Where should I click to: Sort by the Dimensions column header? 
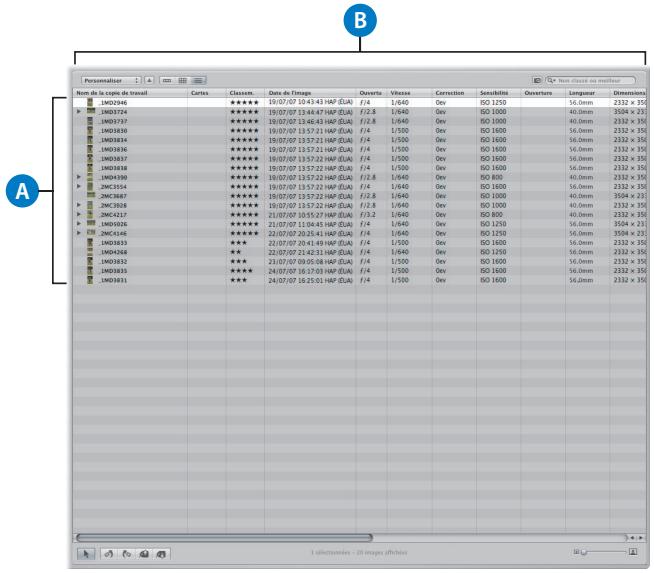click(628, 93)
